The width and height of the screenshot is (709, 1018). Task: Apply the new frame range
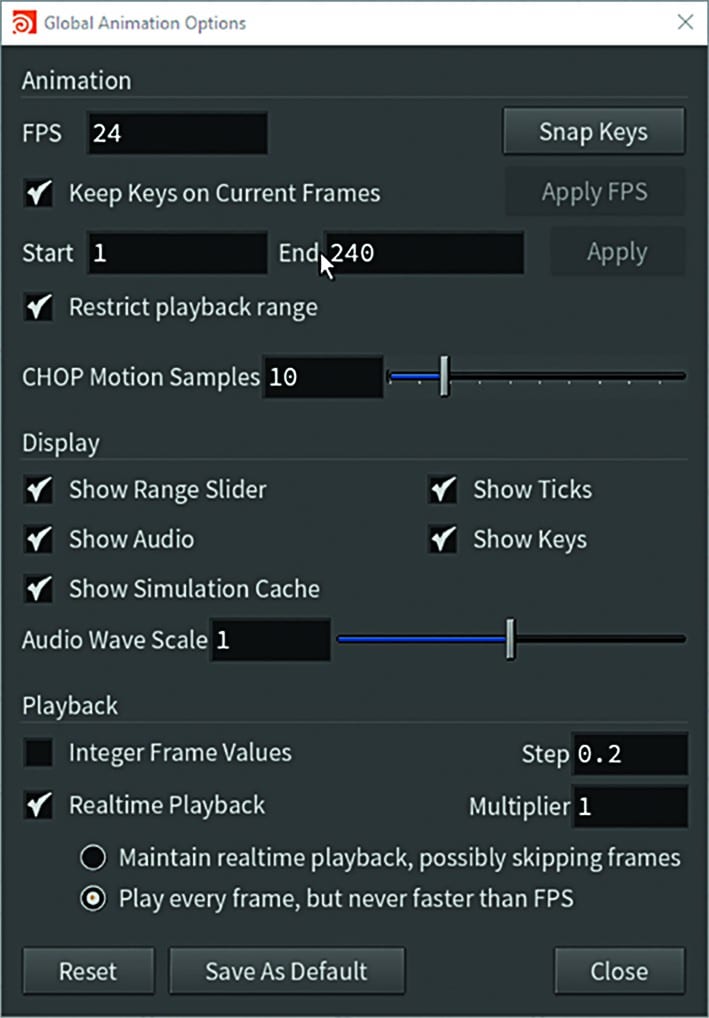[617, 252]
